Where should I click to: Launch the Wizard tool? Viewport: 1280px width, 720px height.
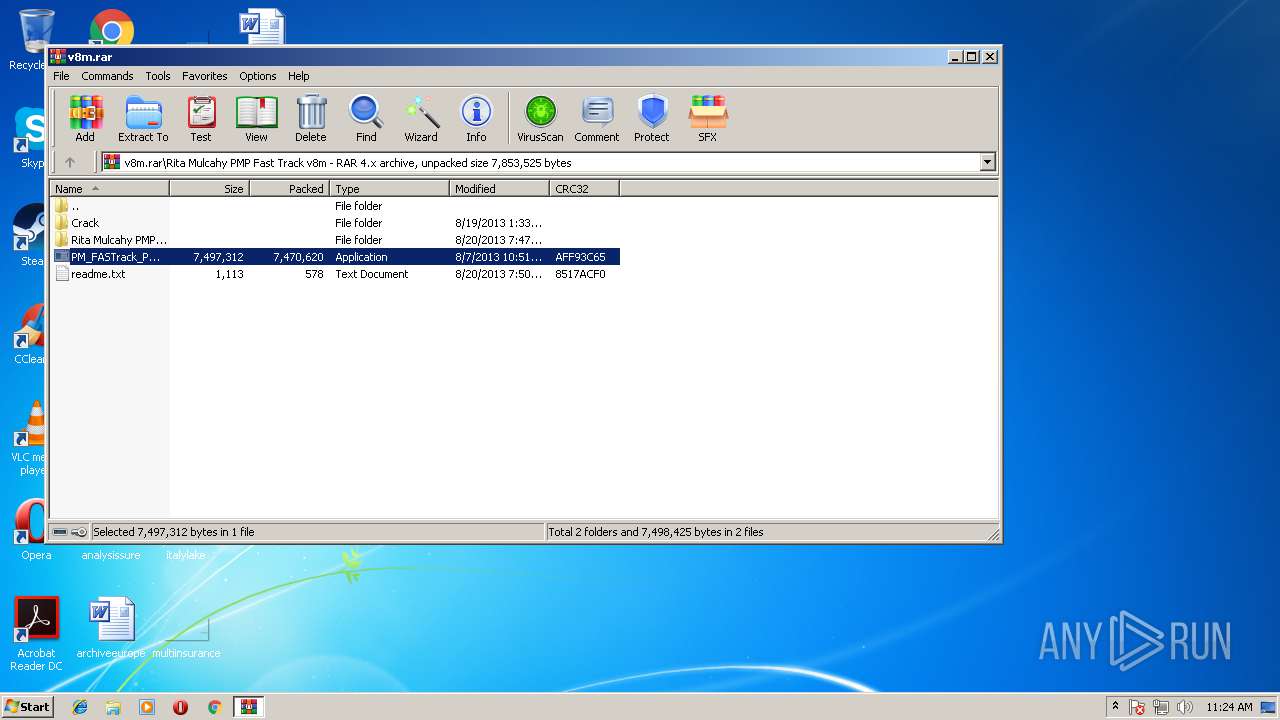[421, 119]
